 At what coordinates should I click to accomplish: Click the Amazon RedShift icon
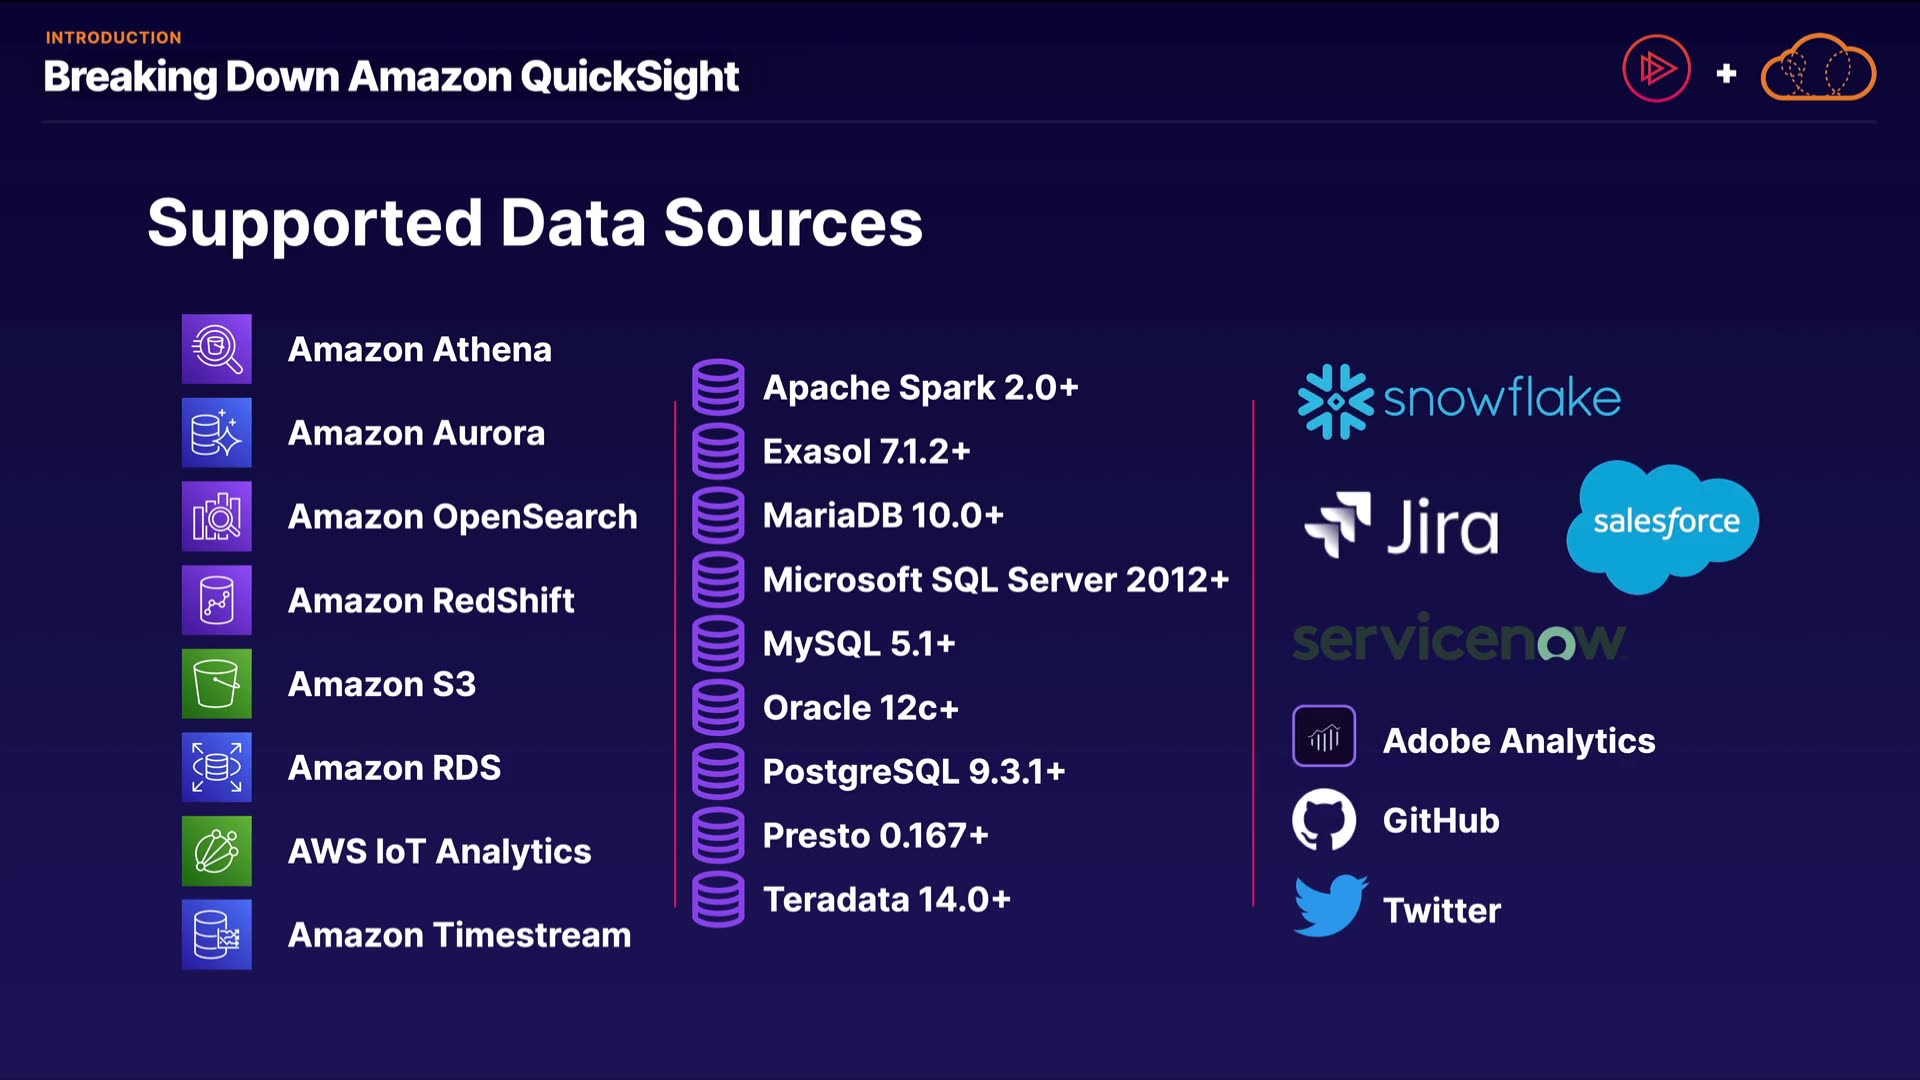(216, 600)
